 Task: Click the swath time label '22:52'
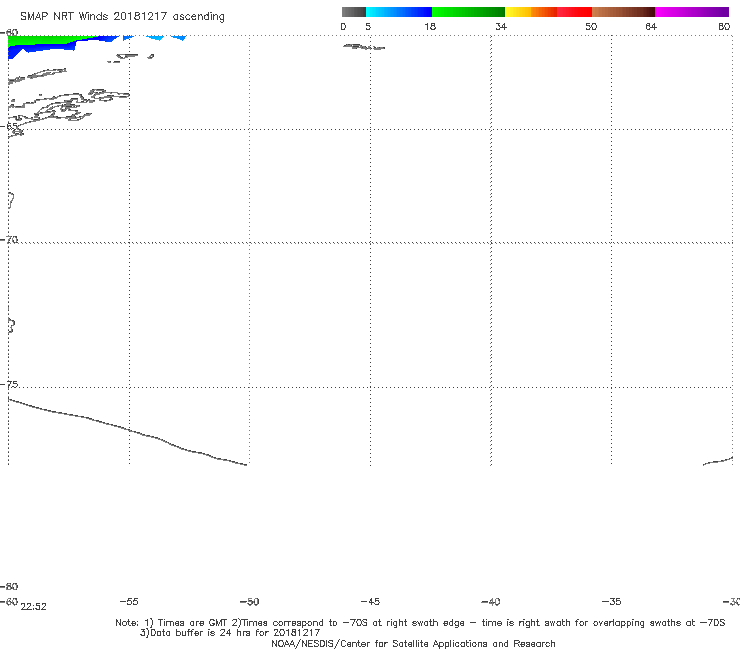point(34,607)
